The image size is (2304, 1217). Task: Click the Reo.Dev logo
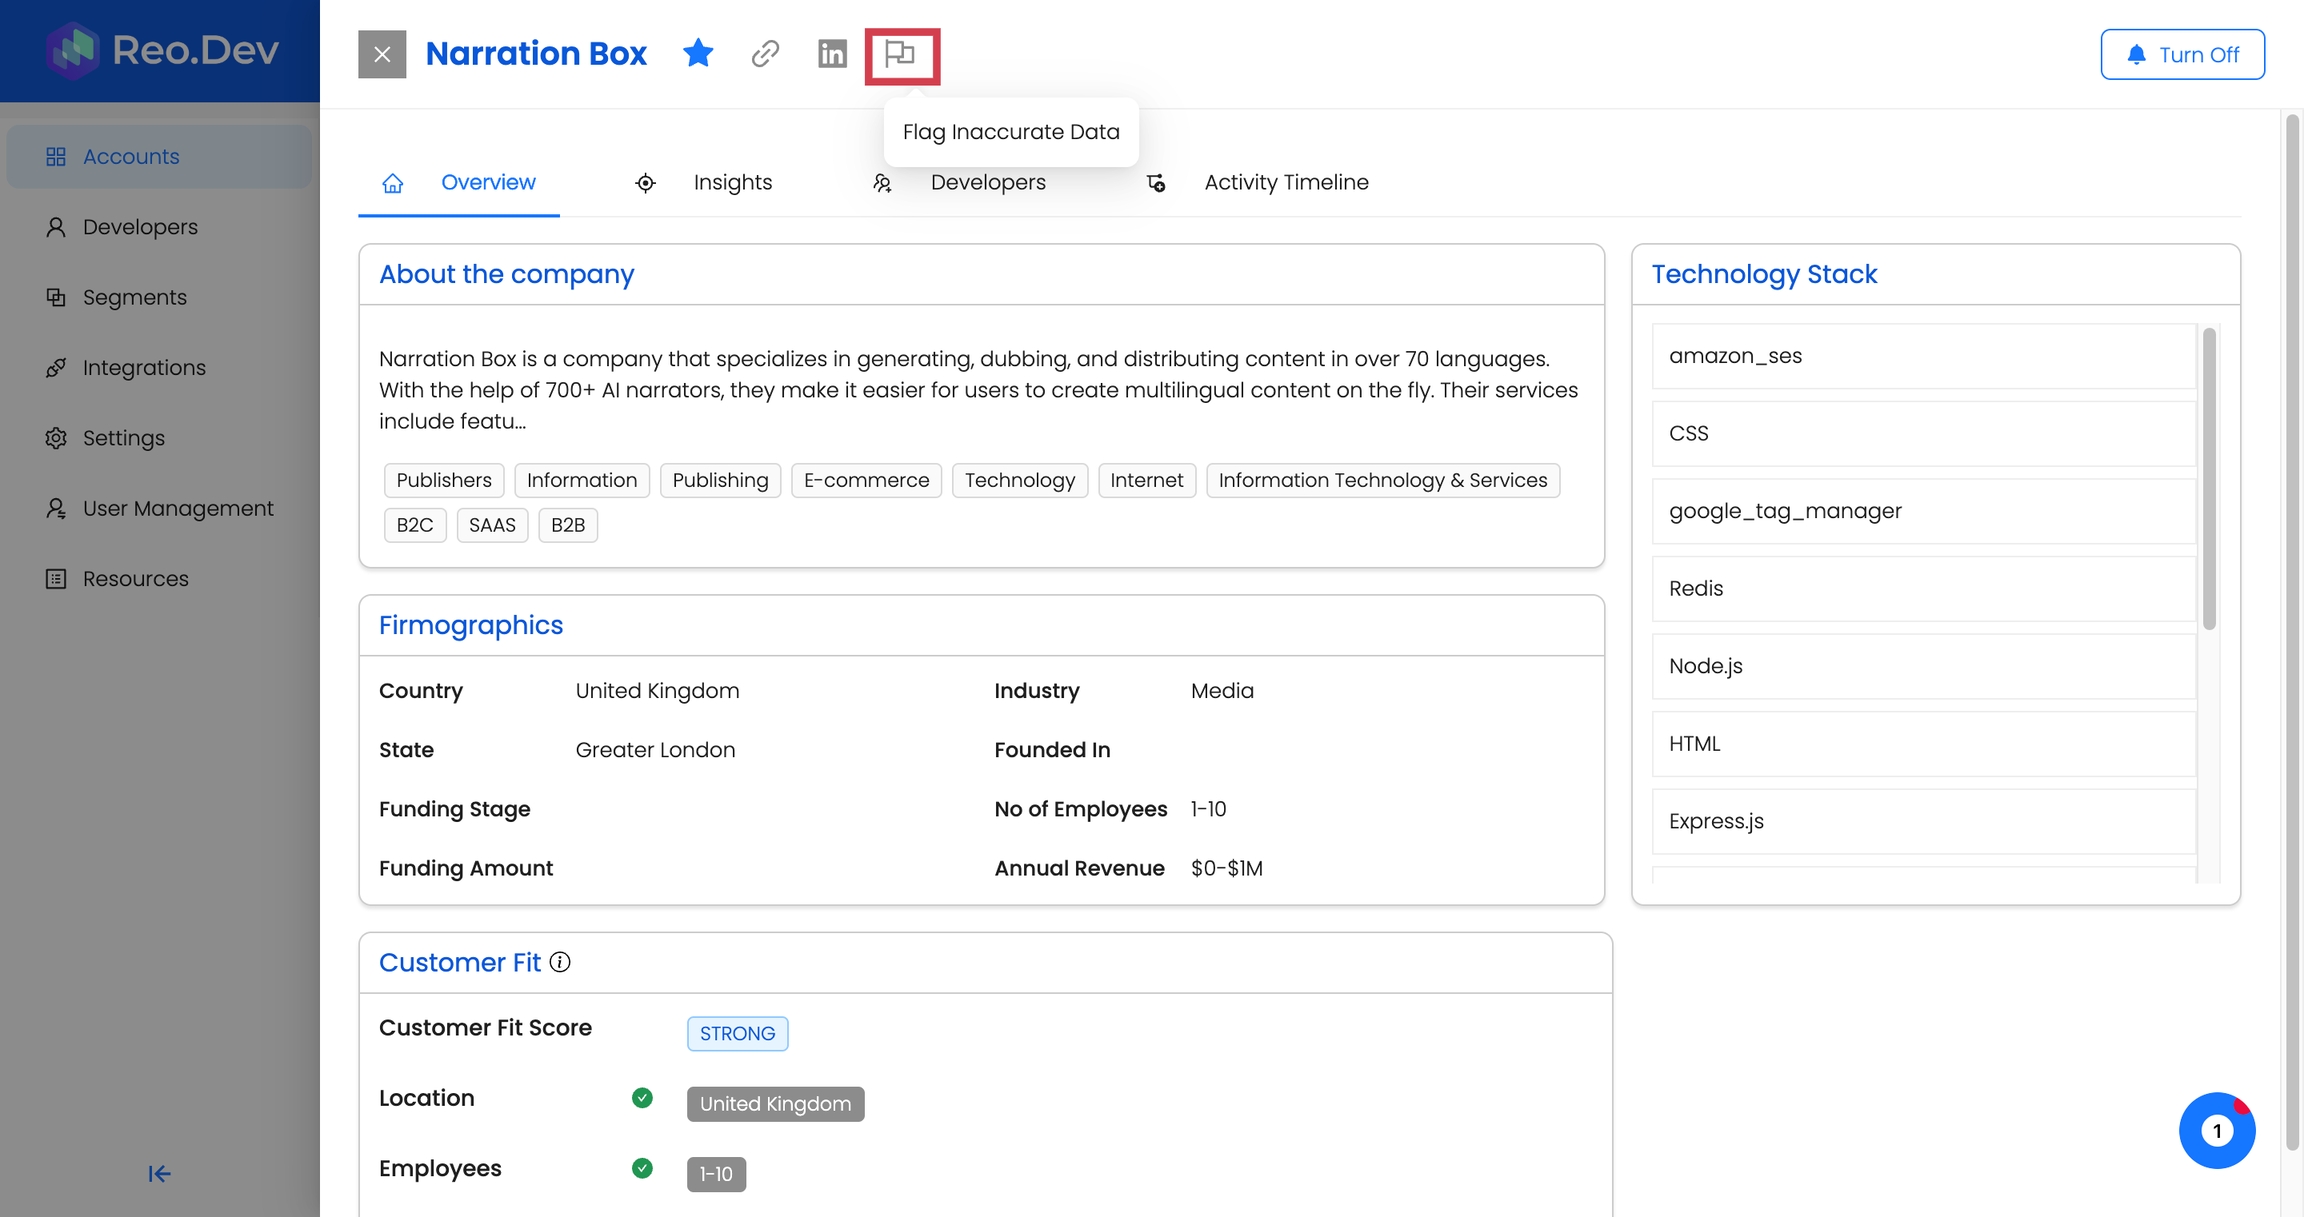[x=163, y=50]
